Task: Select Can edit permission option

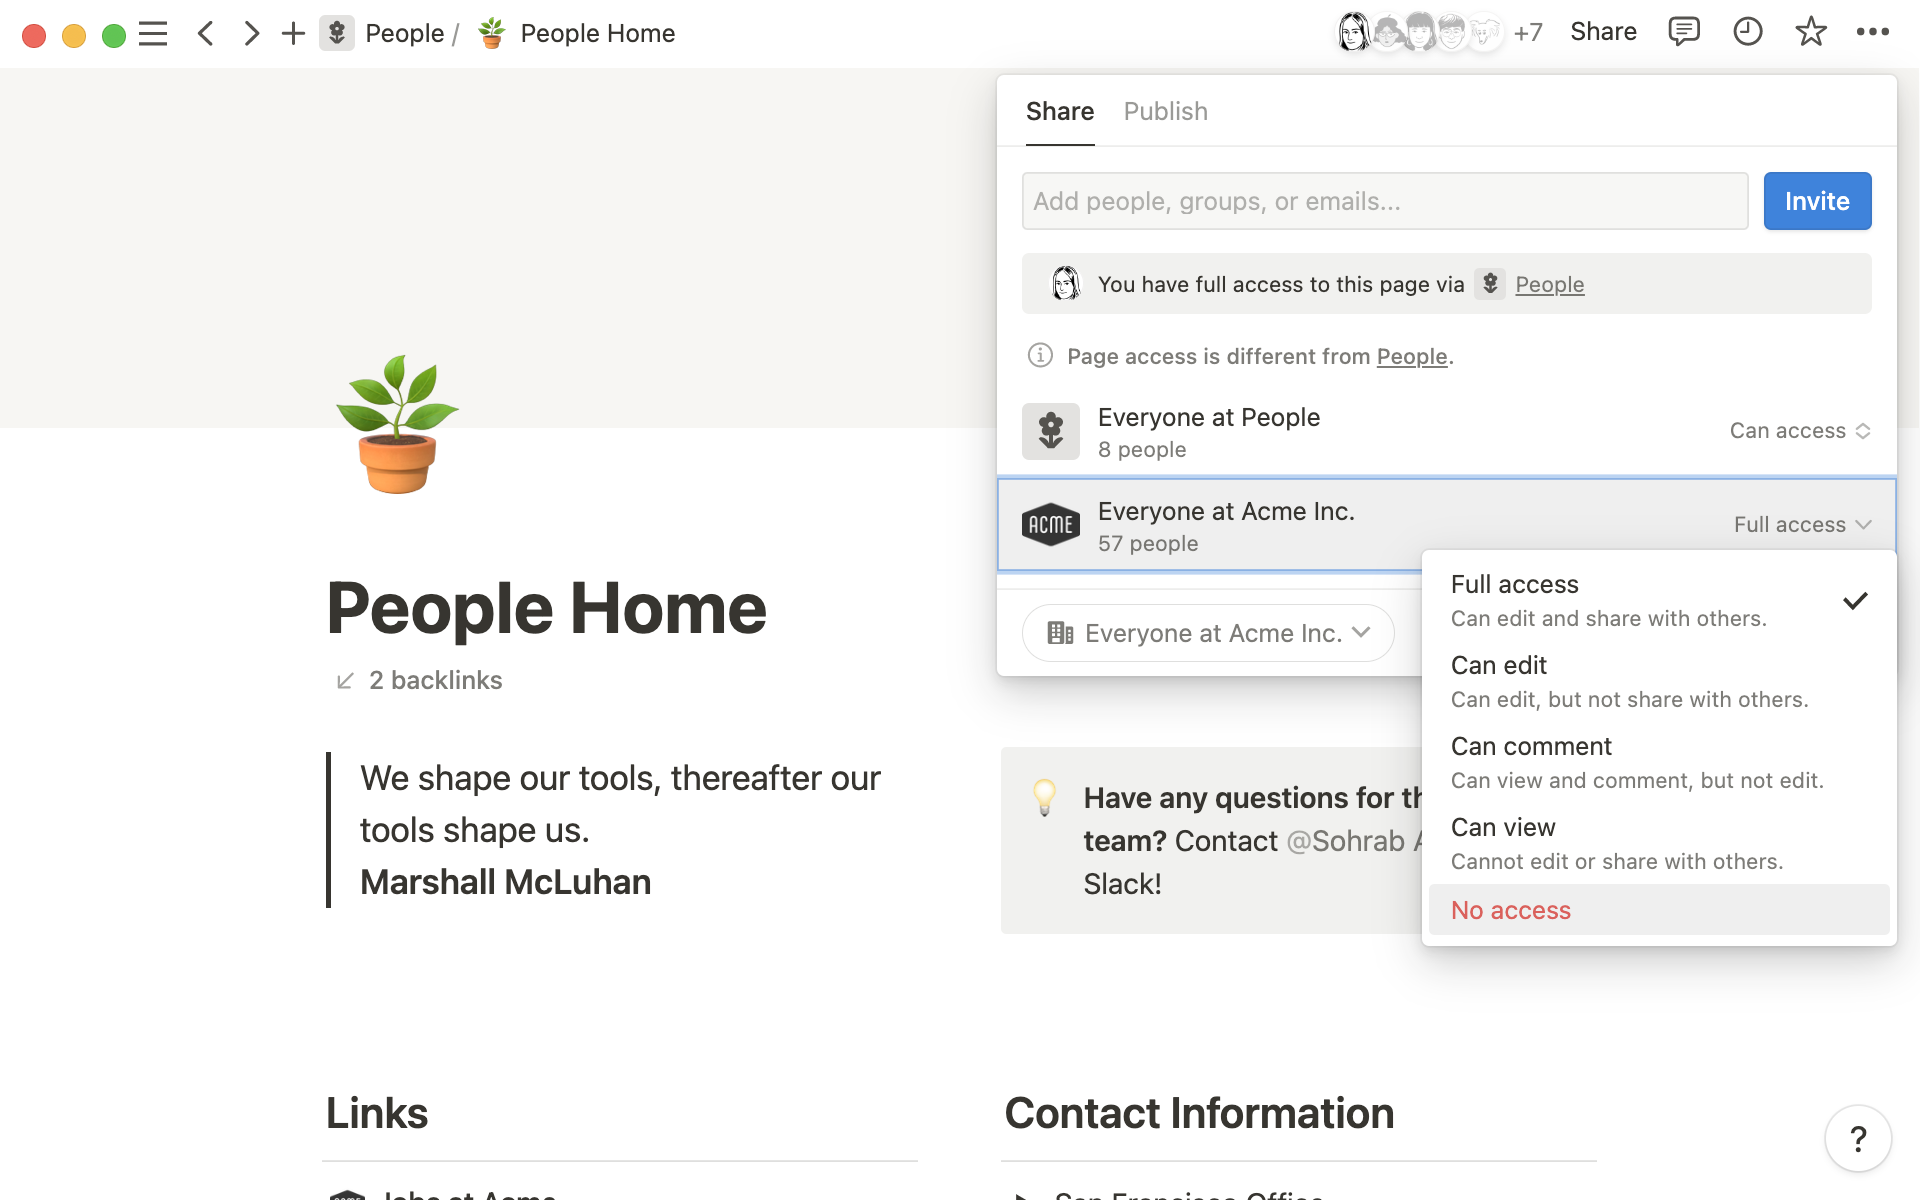Action: (1498, 664)
